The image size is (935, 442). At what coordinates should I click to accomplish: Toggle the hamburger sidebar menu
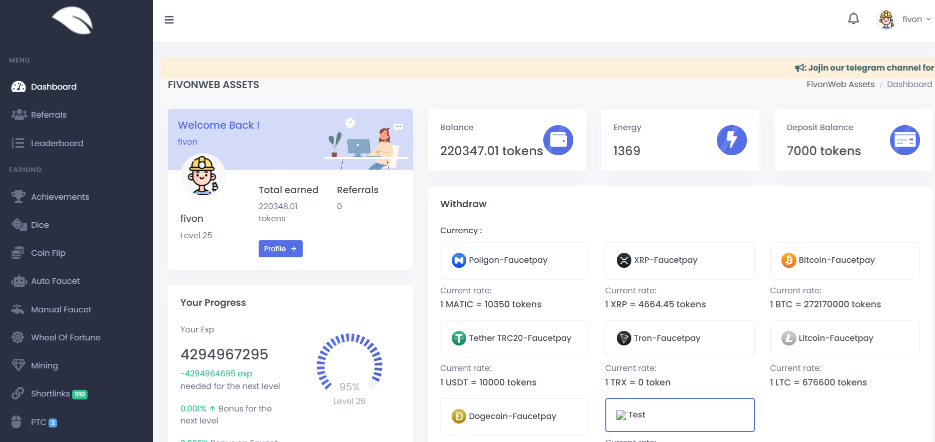coord(169,20)
